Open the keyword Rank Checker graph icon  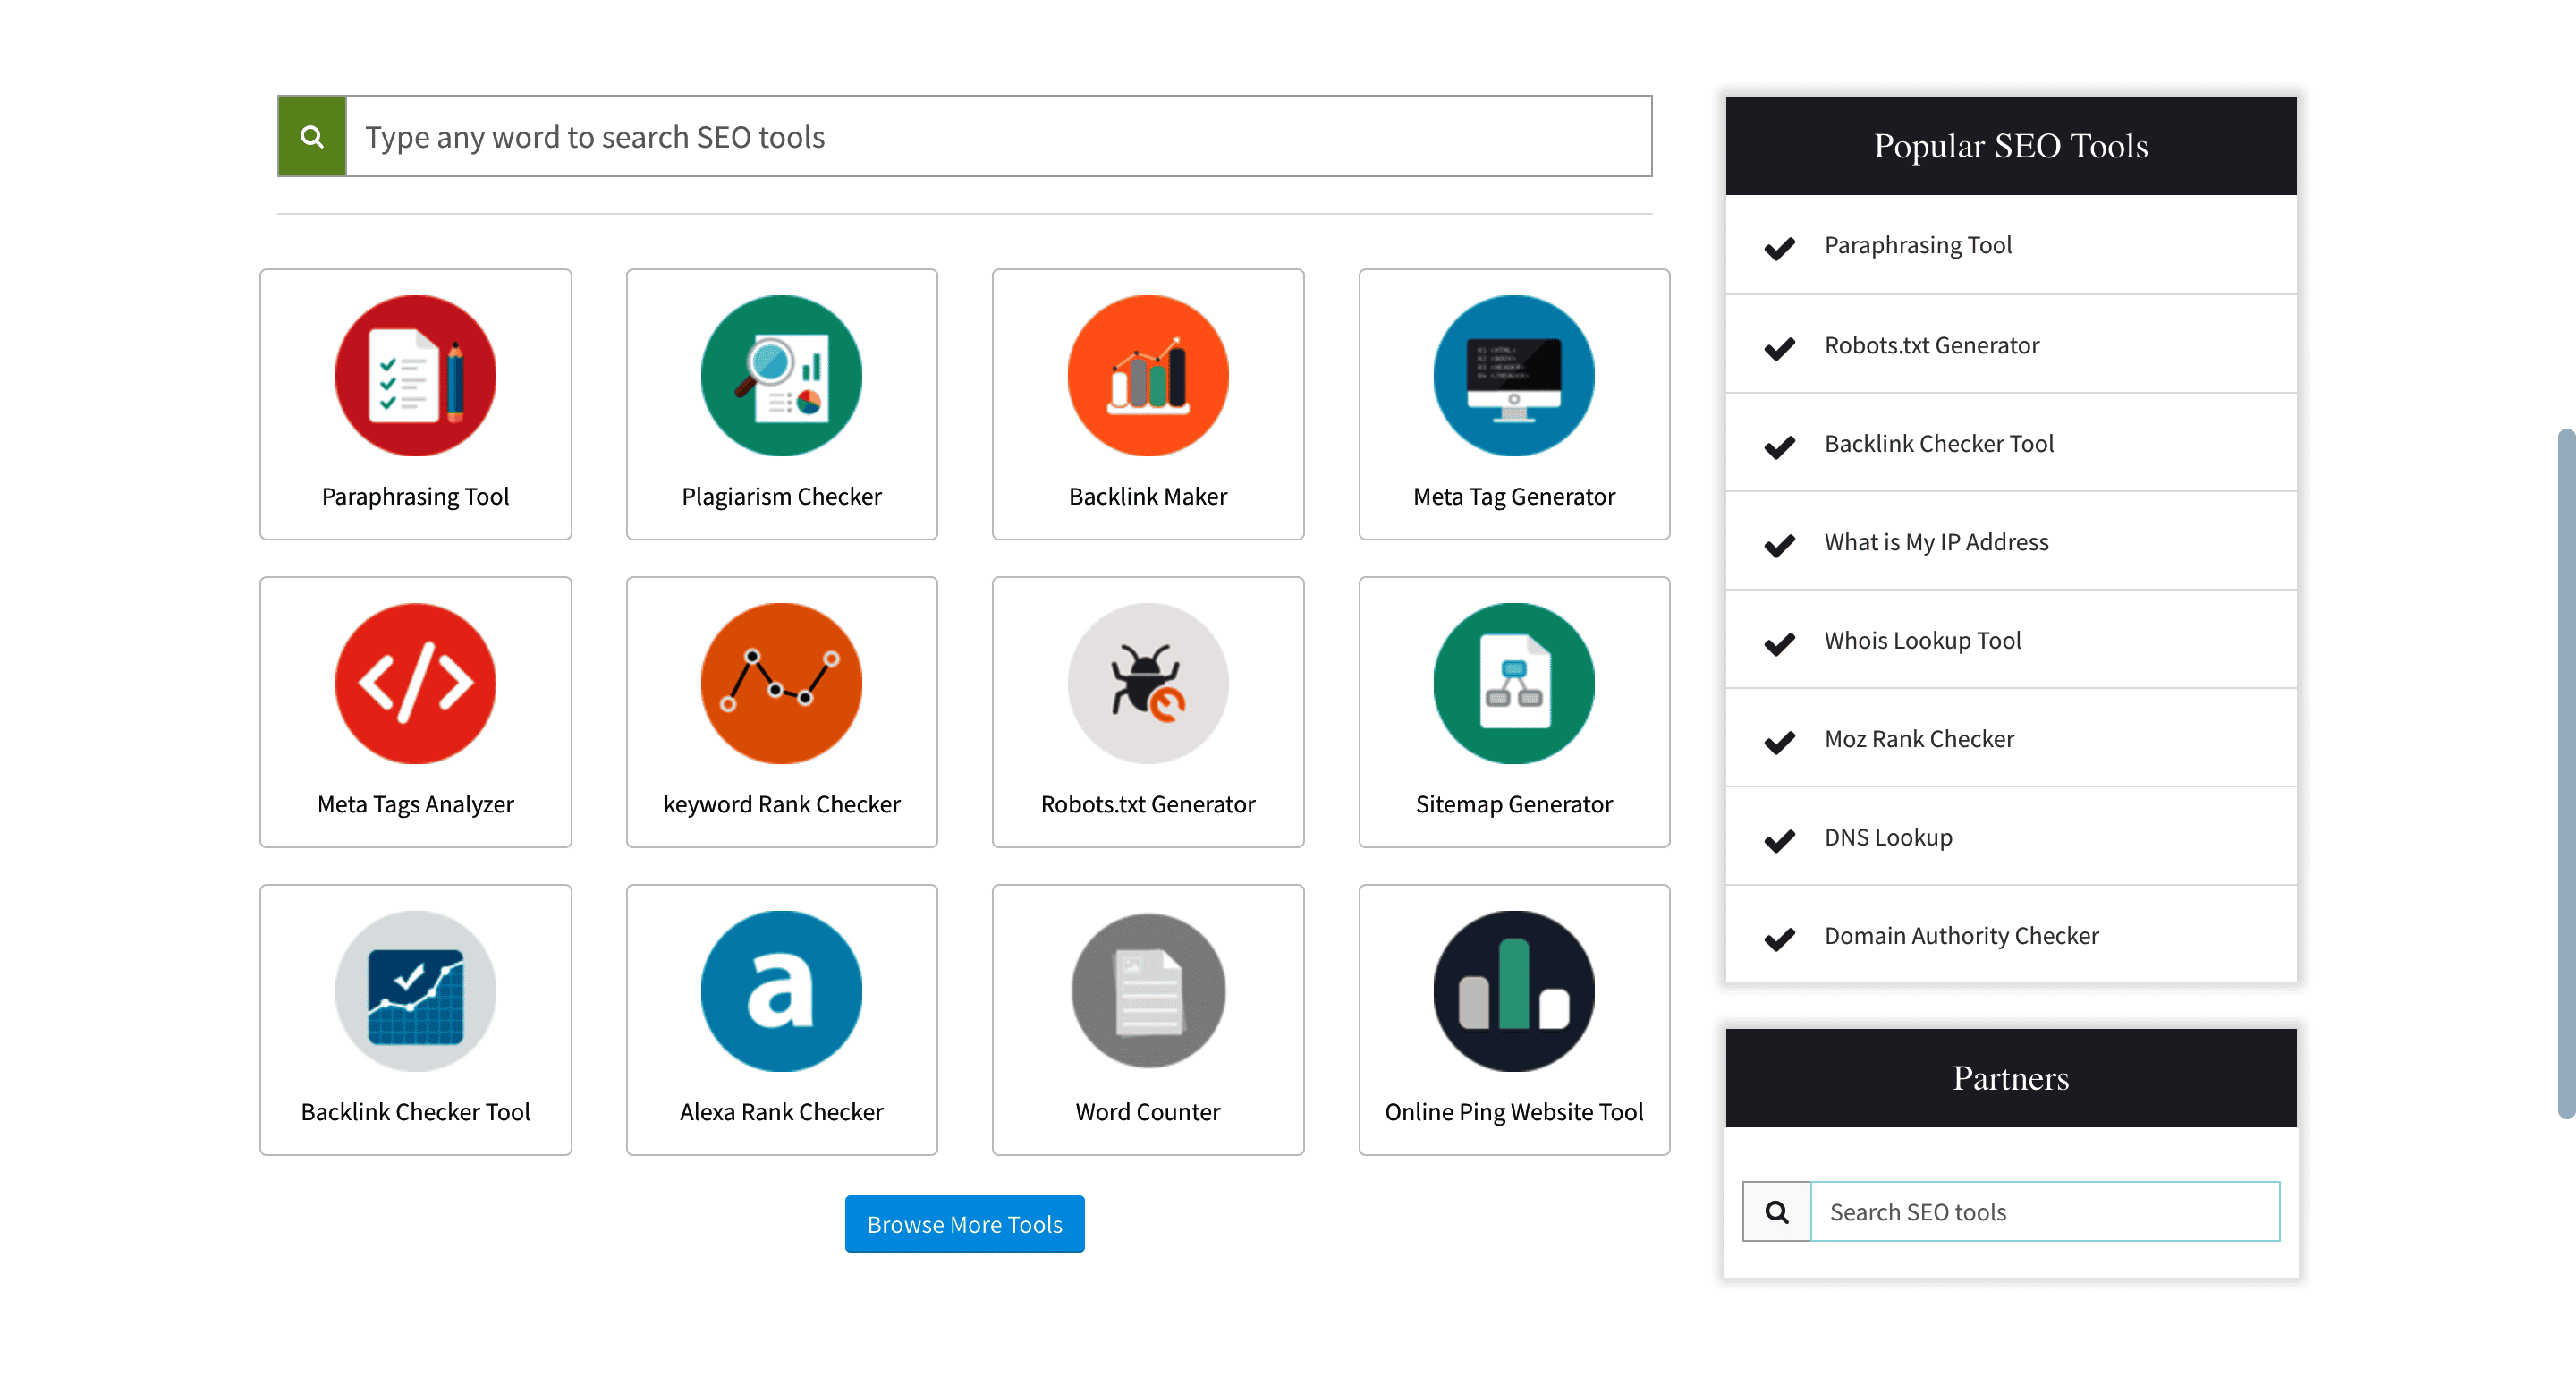click(x=781, y=683)
